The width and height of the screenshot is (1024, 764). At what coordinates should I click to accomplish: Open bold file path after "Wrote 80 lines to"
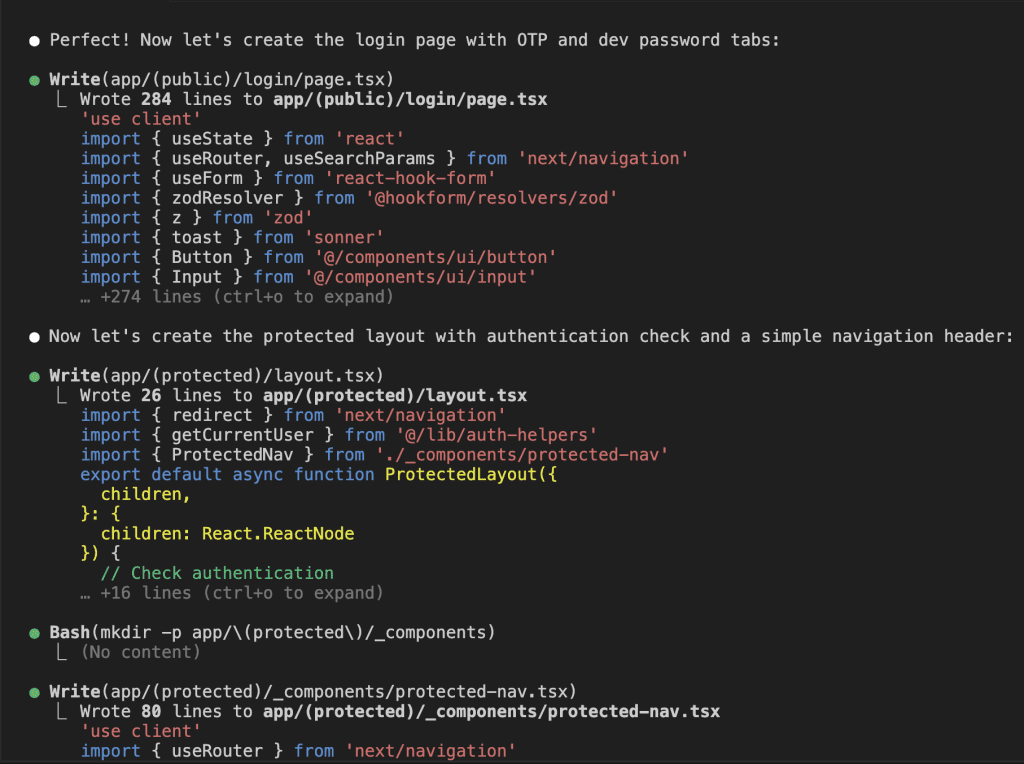491,712
